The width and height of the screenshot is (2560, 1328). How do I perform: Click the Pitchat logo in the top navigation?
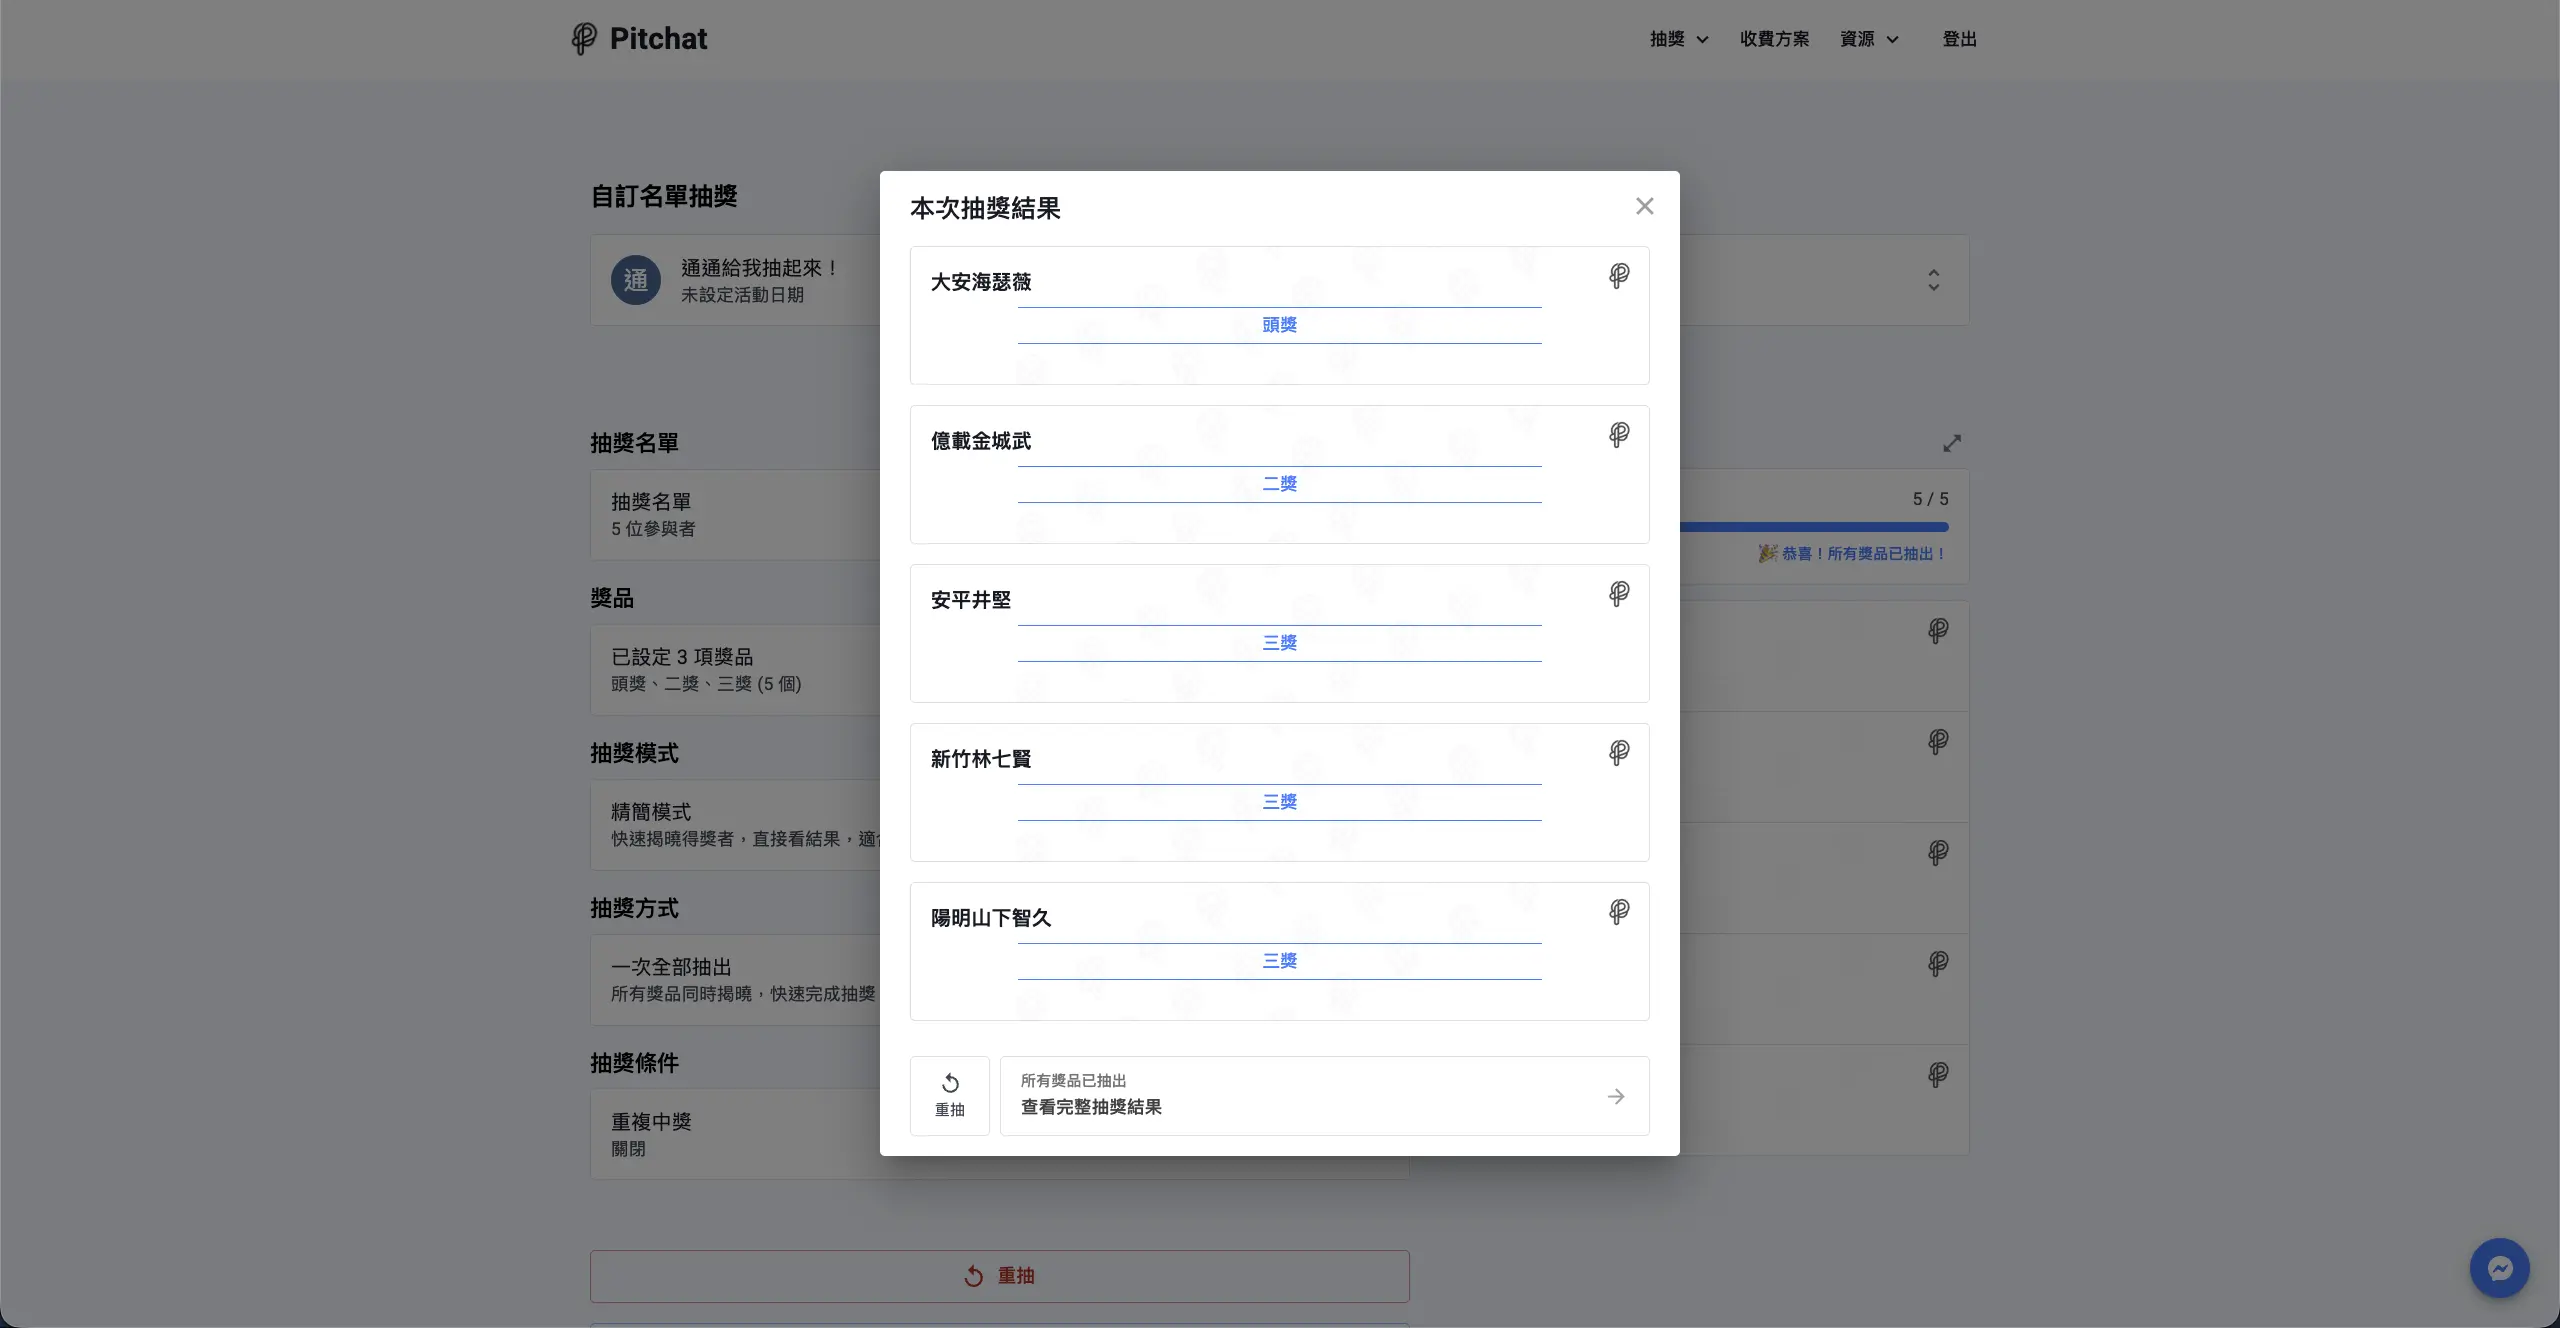coord(639,39)
